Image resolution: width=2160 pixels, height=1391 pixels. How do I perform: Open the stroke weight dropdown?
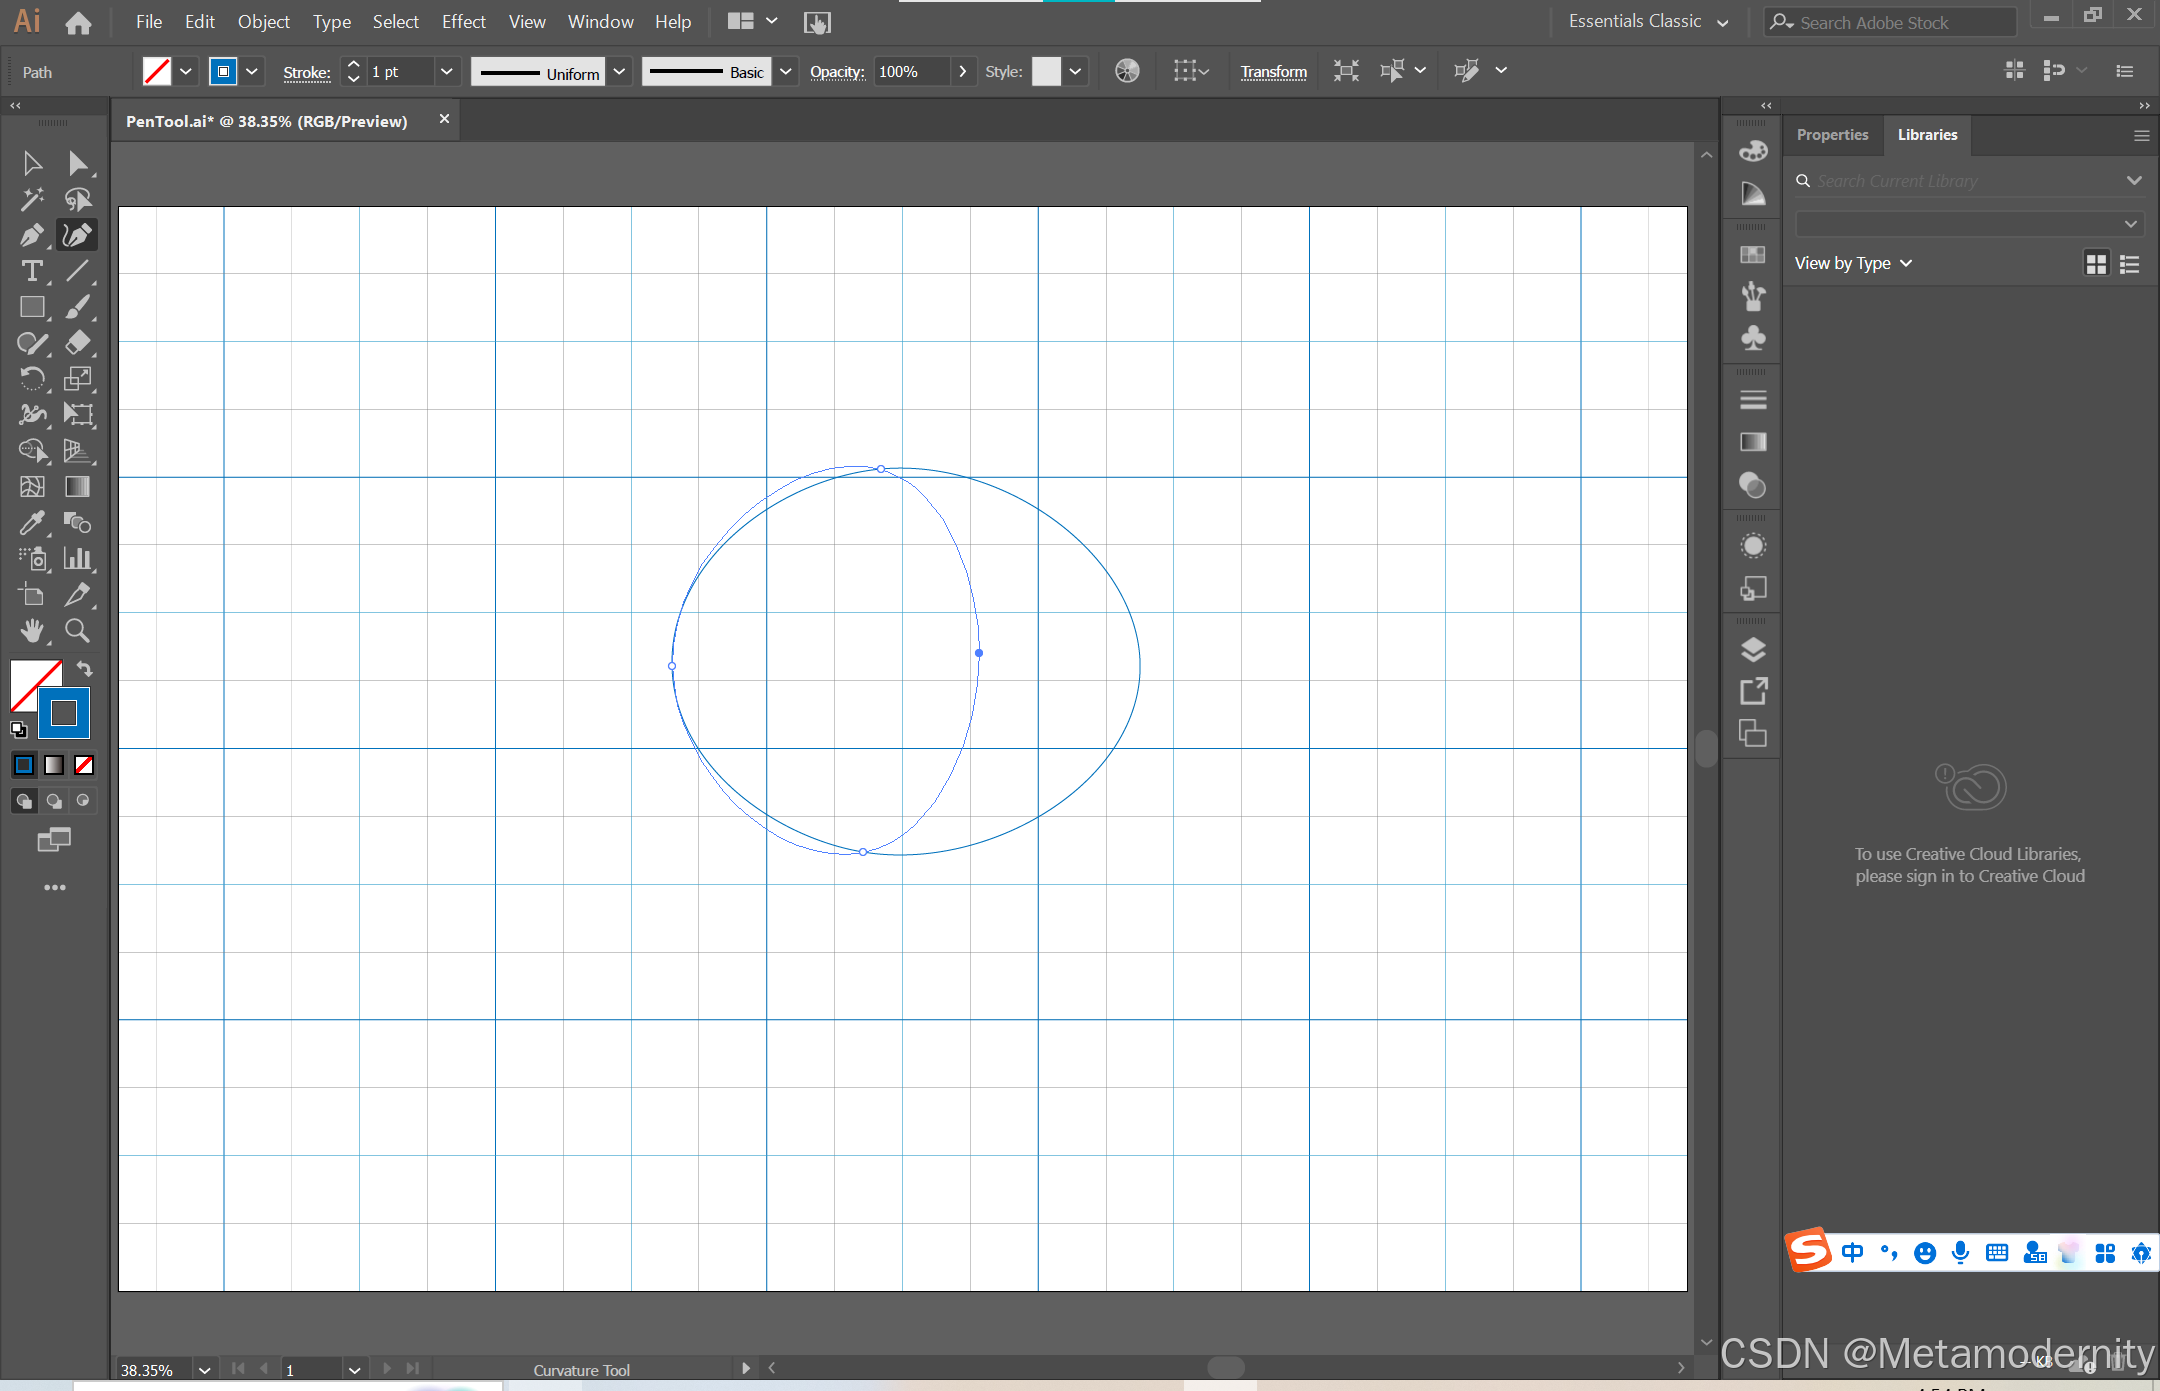tap(446, 71)
